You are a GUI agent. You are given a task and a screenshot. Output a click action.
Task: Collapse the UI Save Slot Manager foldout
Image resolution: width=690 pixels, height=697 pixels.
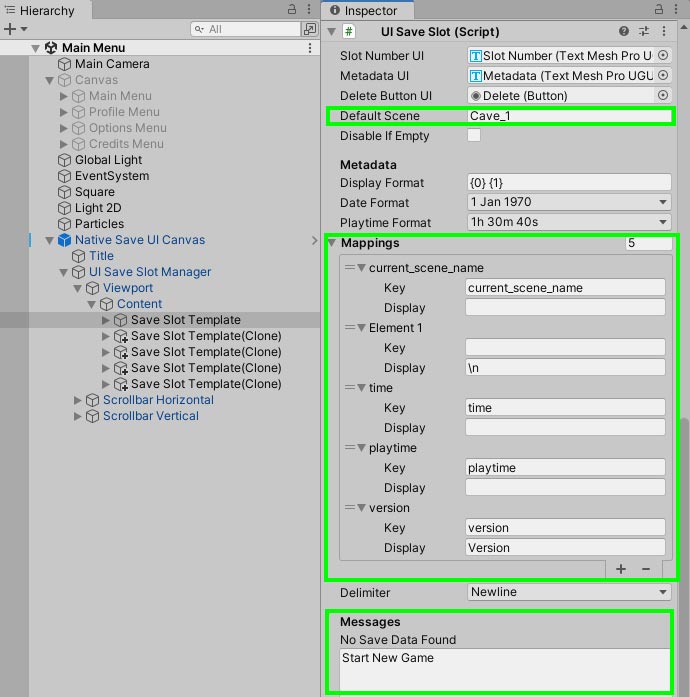click(x=64, y=272)
